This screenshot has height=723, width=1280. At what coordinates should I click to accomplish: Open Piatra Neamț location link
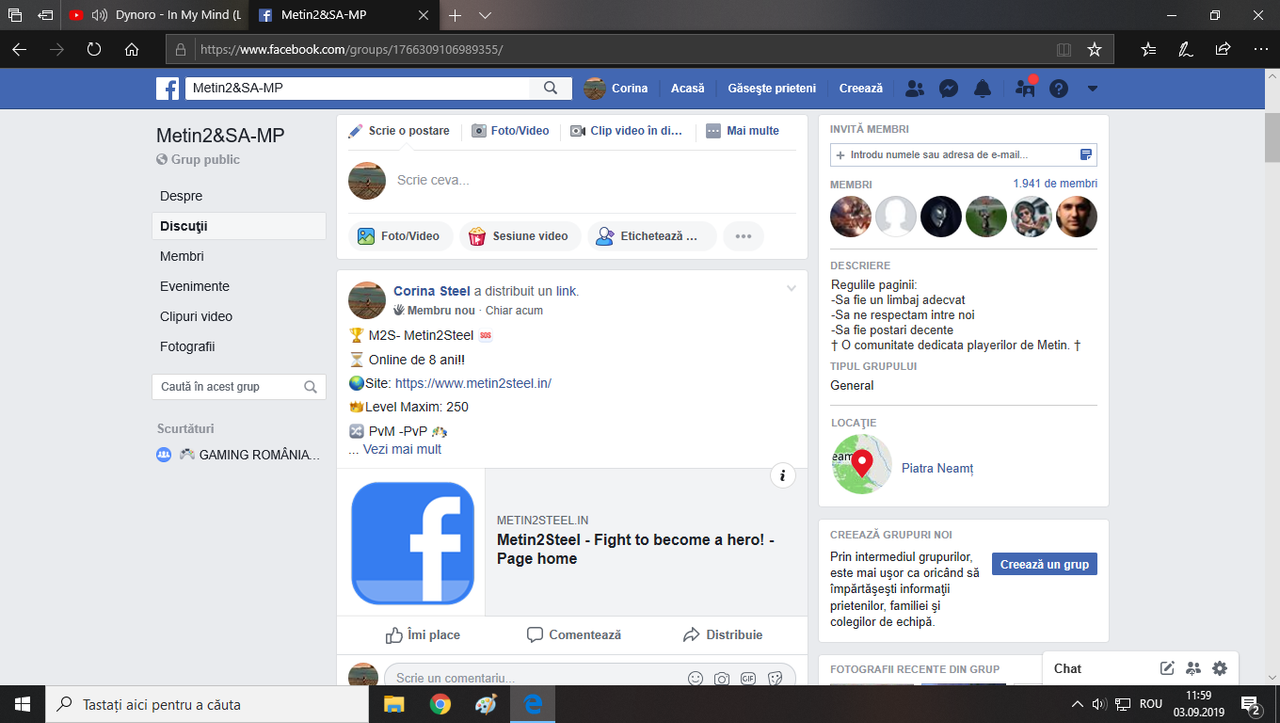937,468
